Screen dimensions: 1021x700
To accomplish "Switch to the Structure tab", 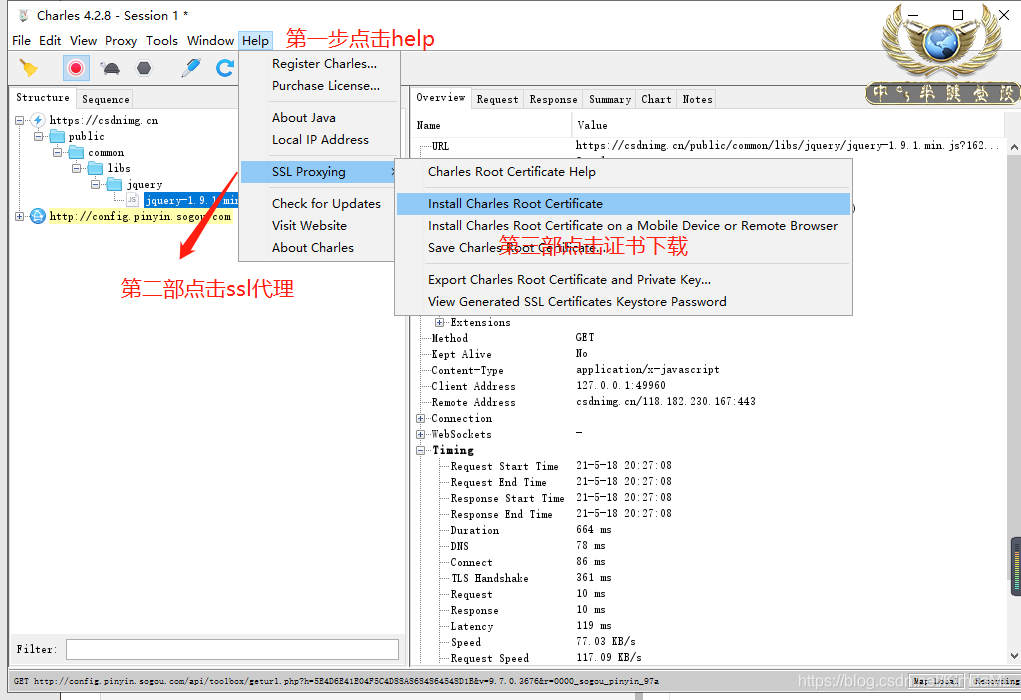I will point(42,98).
